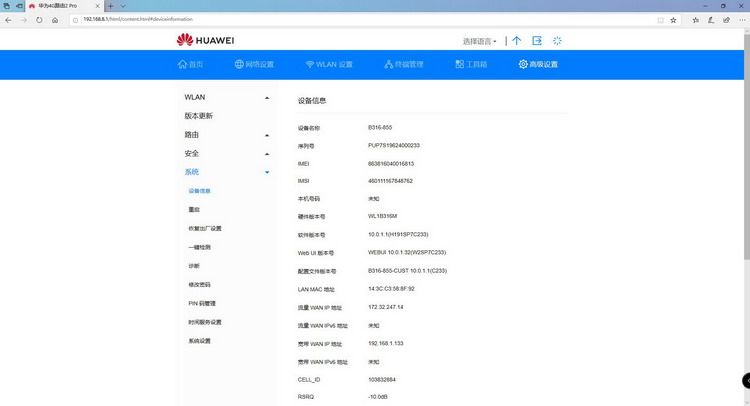Image resolution: width=750 pixels, height=406 pixels.
Task: Click the page vertical scrollbar
Action: pyautogui.click(x=747, y=147)
